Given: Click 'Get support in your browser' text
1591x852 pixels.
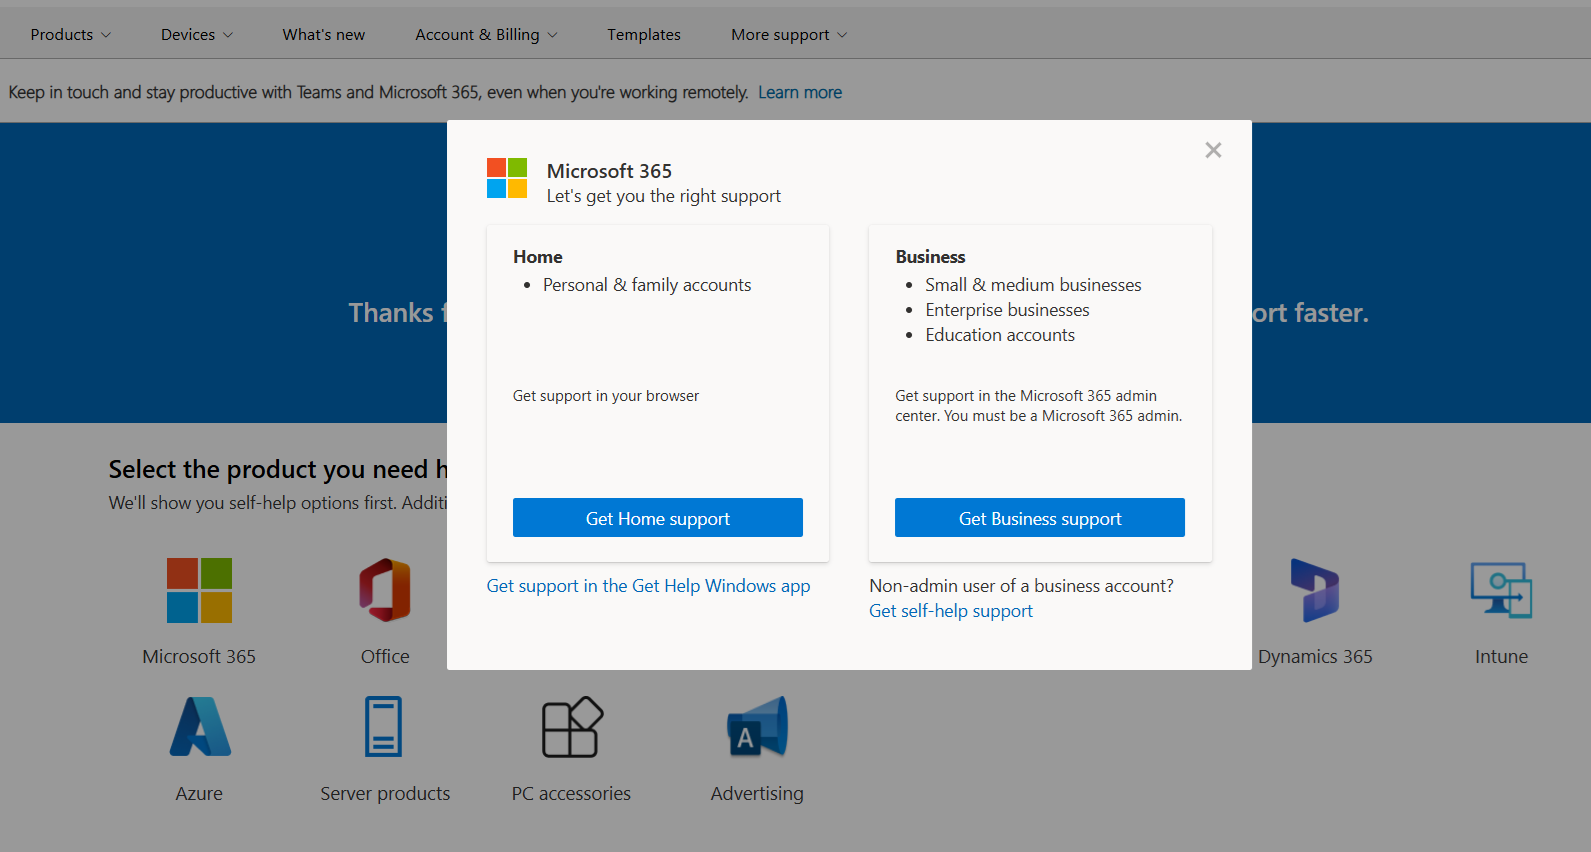Looking at the screenshot, I should [606, 396].
